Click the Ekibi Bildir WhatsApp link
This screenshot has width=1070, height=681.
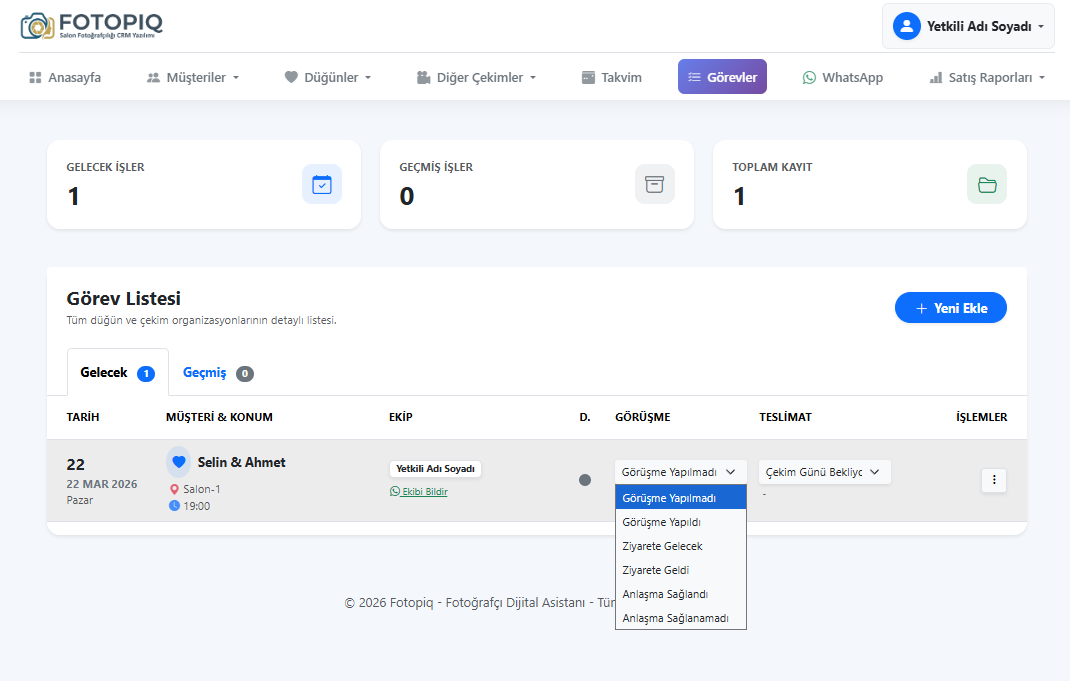click(x=419, y=491)
